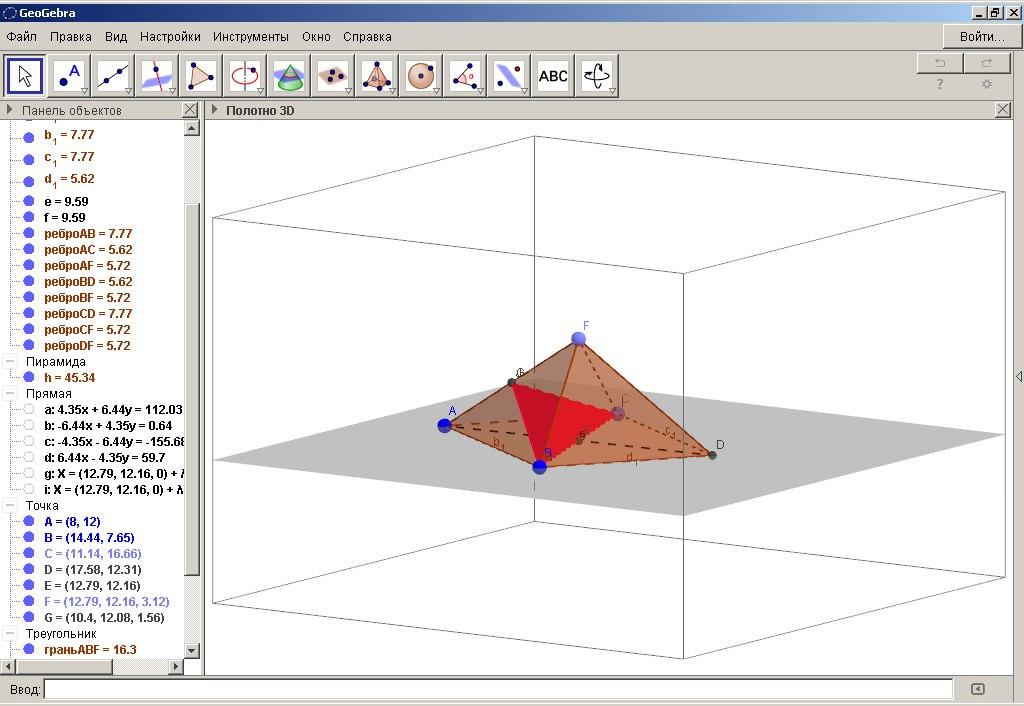
Task: Click the Ввод input field
Action: coord(498,689)
